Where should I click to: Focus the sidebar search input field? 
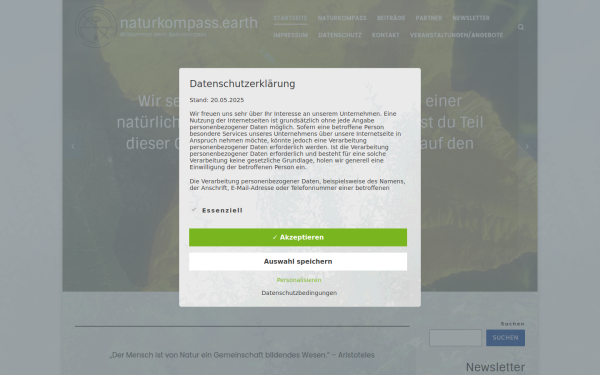455,338
